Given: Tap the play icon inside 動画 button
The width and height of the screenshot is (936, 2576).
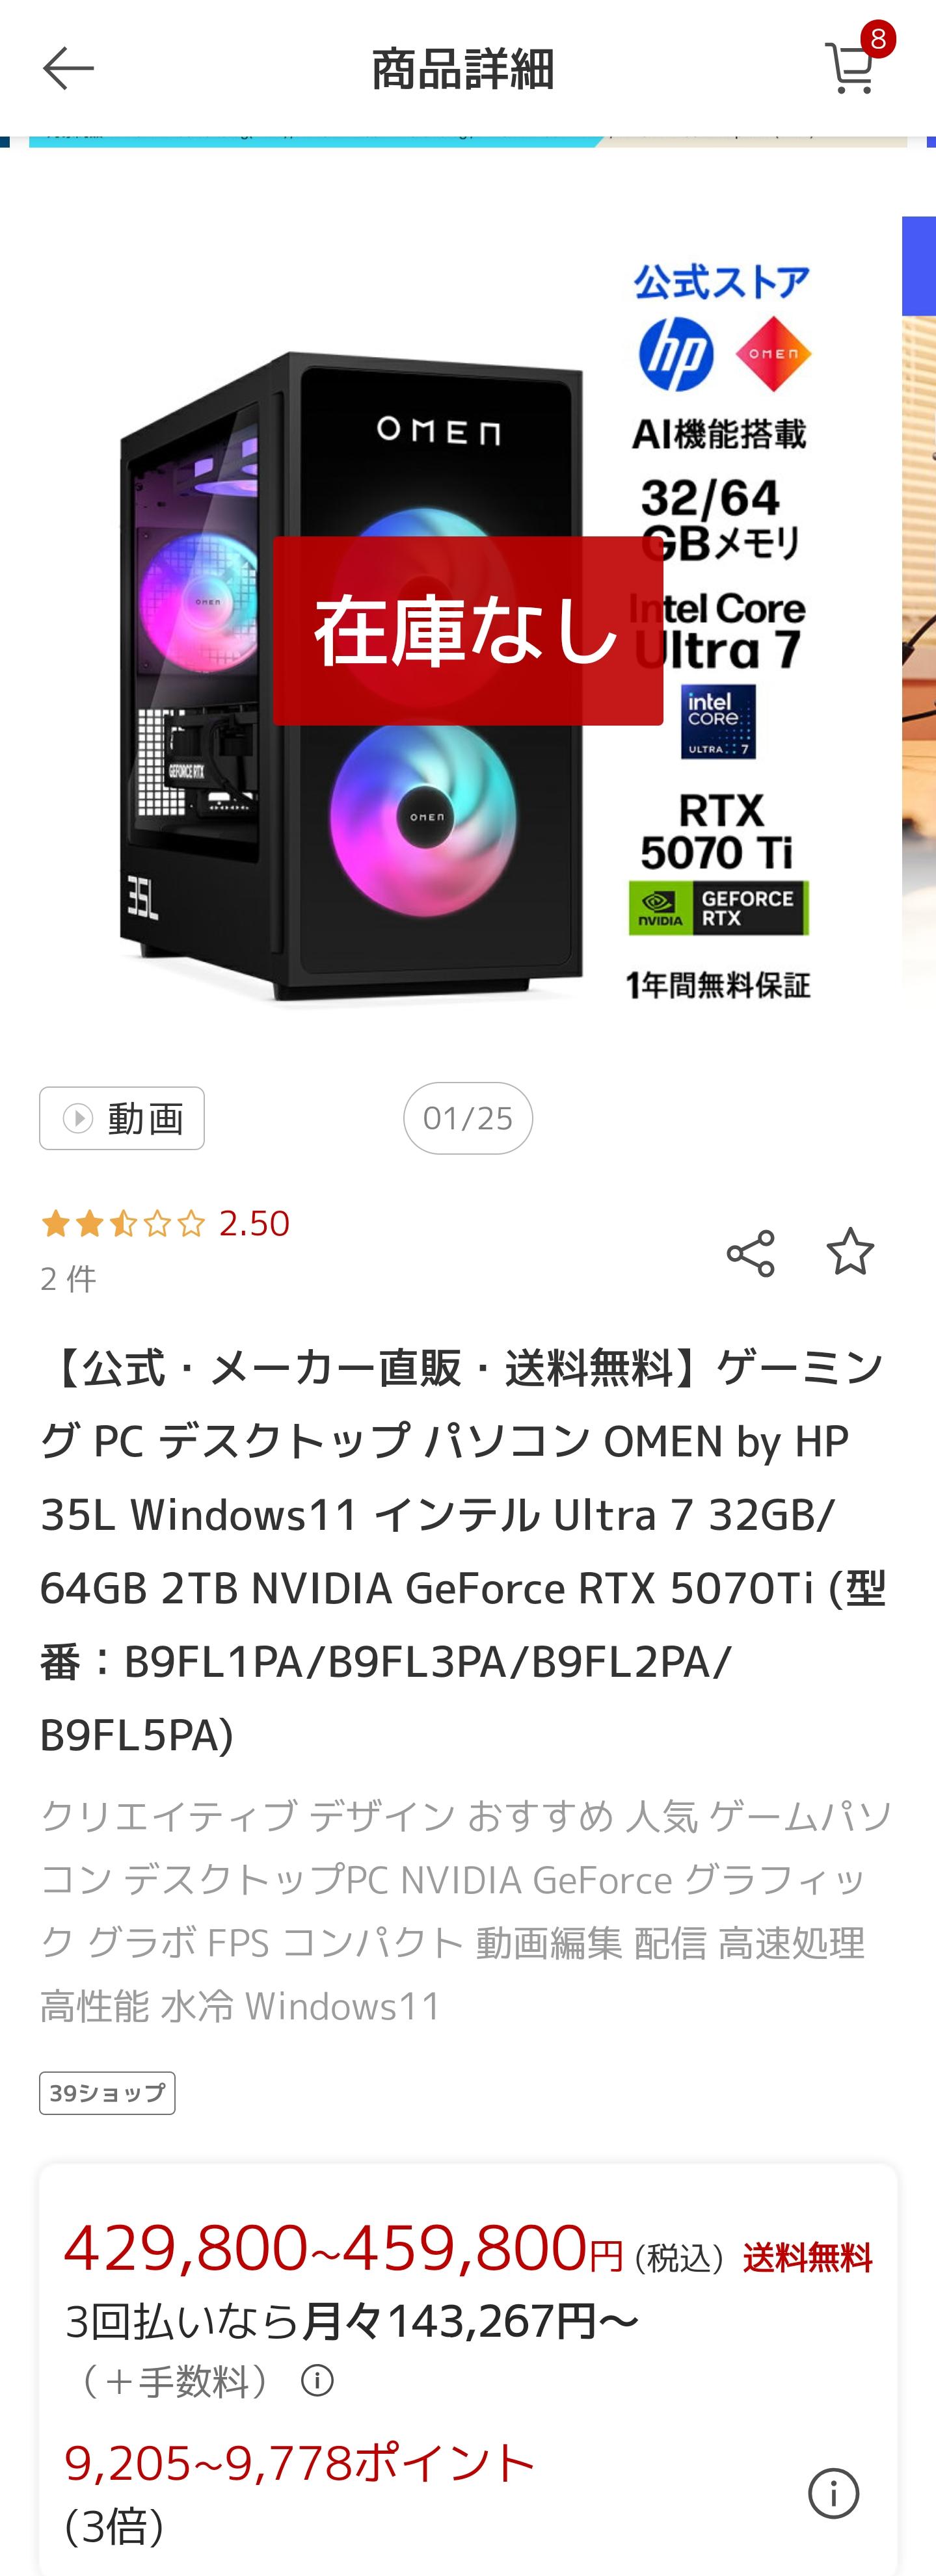Looking at the screenshot, I should pyautogui.click(x=78, y=1118).
